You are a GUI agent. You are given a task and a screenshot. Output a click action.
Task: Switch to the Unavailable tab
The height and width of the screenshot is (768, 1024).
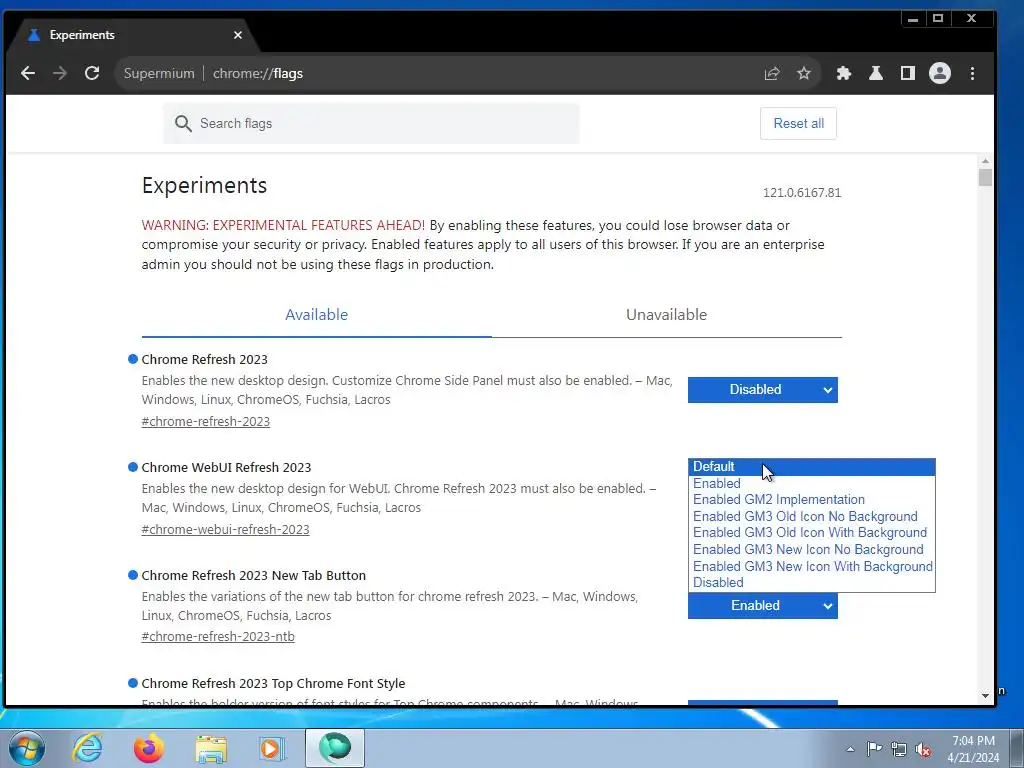[666, 315]
